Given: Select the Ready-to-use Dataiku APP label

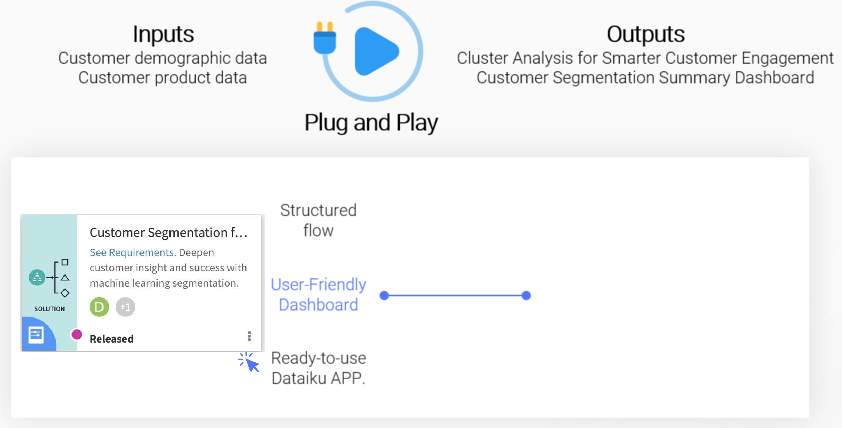Looking at the screenshot, I should tap(318, 368).
